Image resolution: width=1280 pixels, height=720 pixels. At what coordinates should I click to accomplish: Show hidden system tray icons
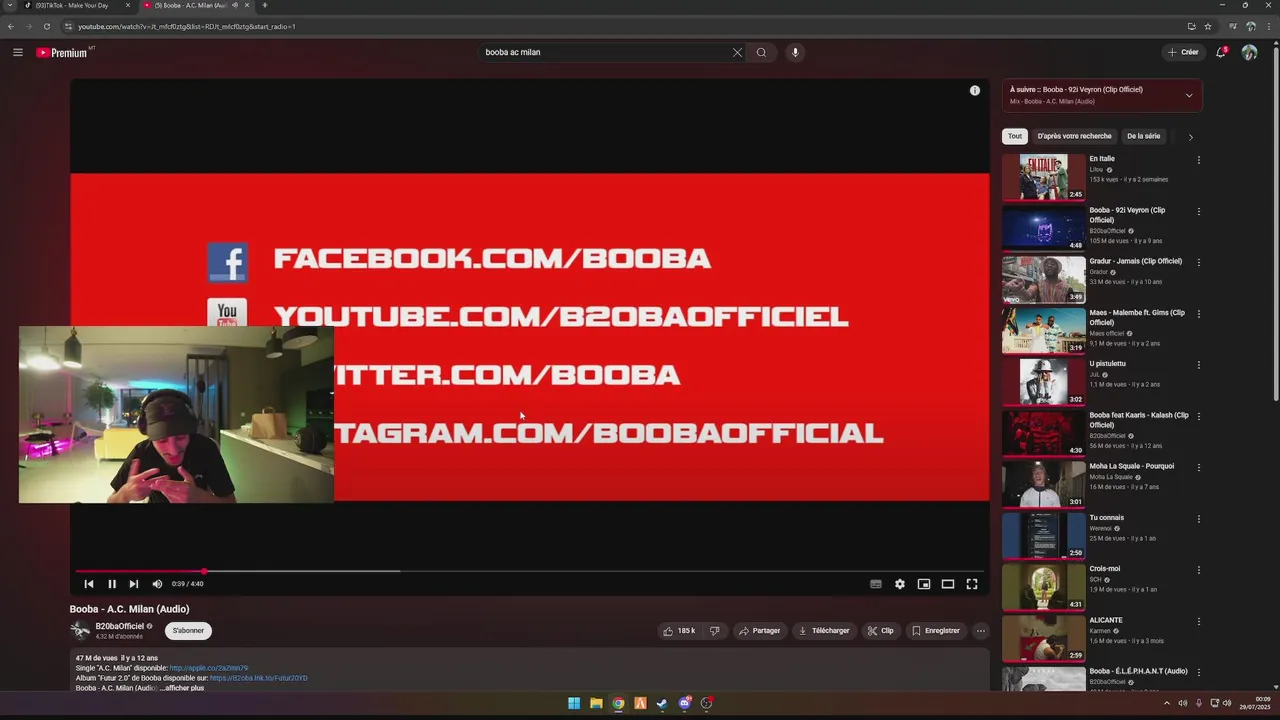click(1166, 703)
